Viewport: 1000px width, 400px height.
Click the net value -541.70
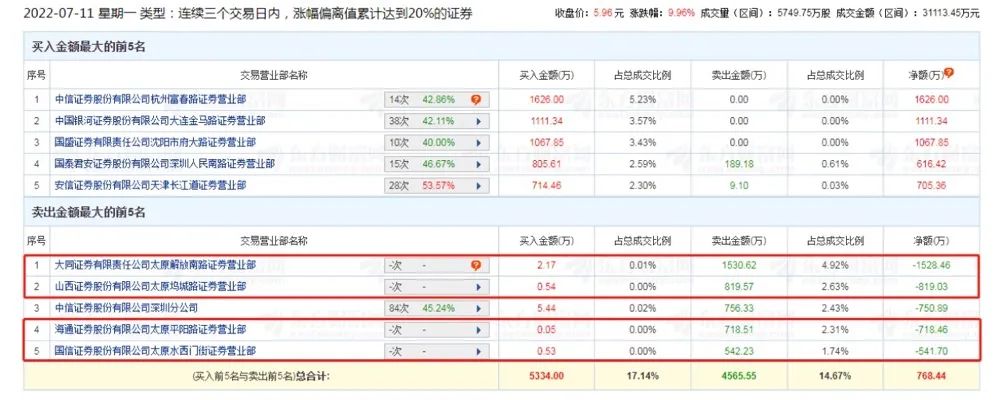pos(931,352)
